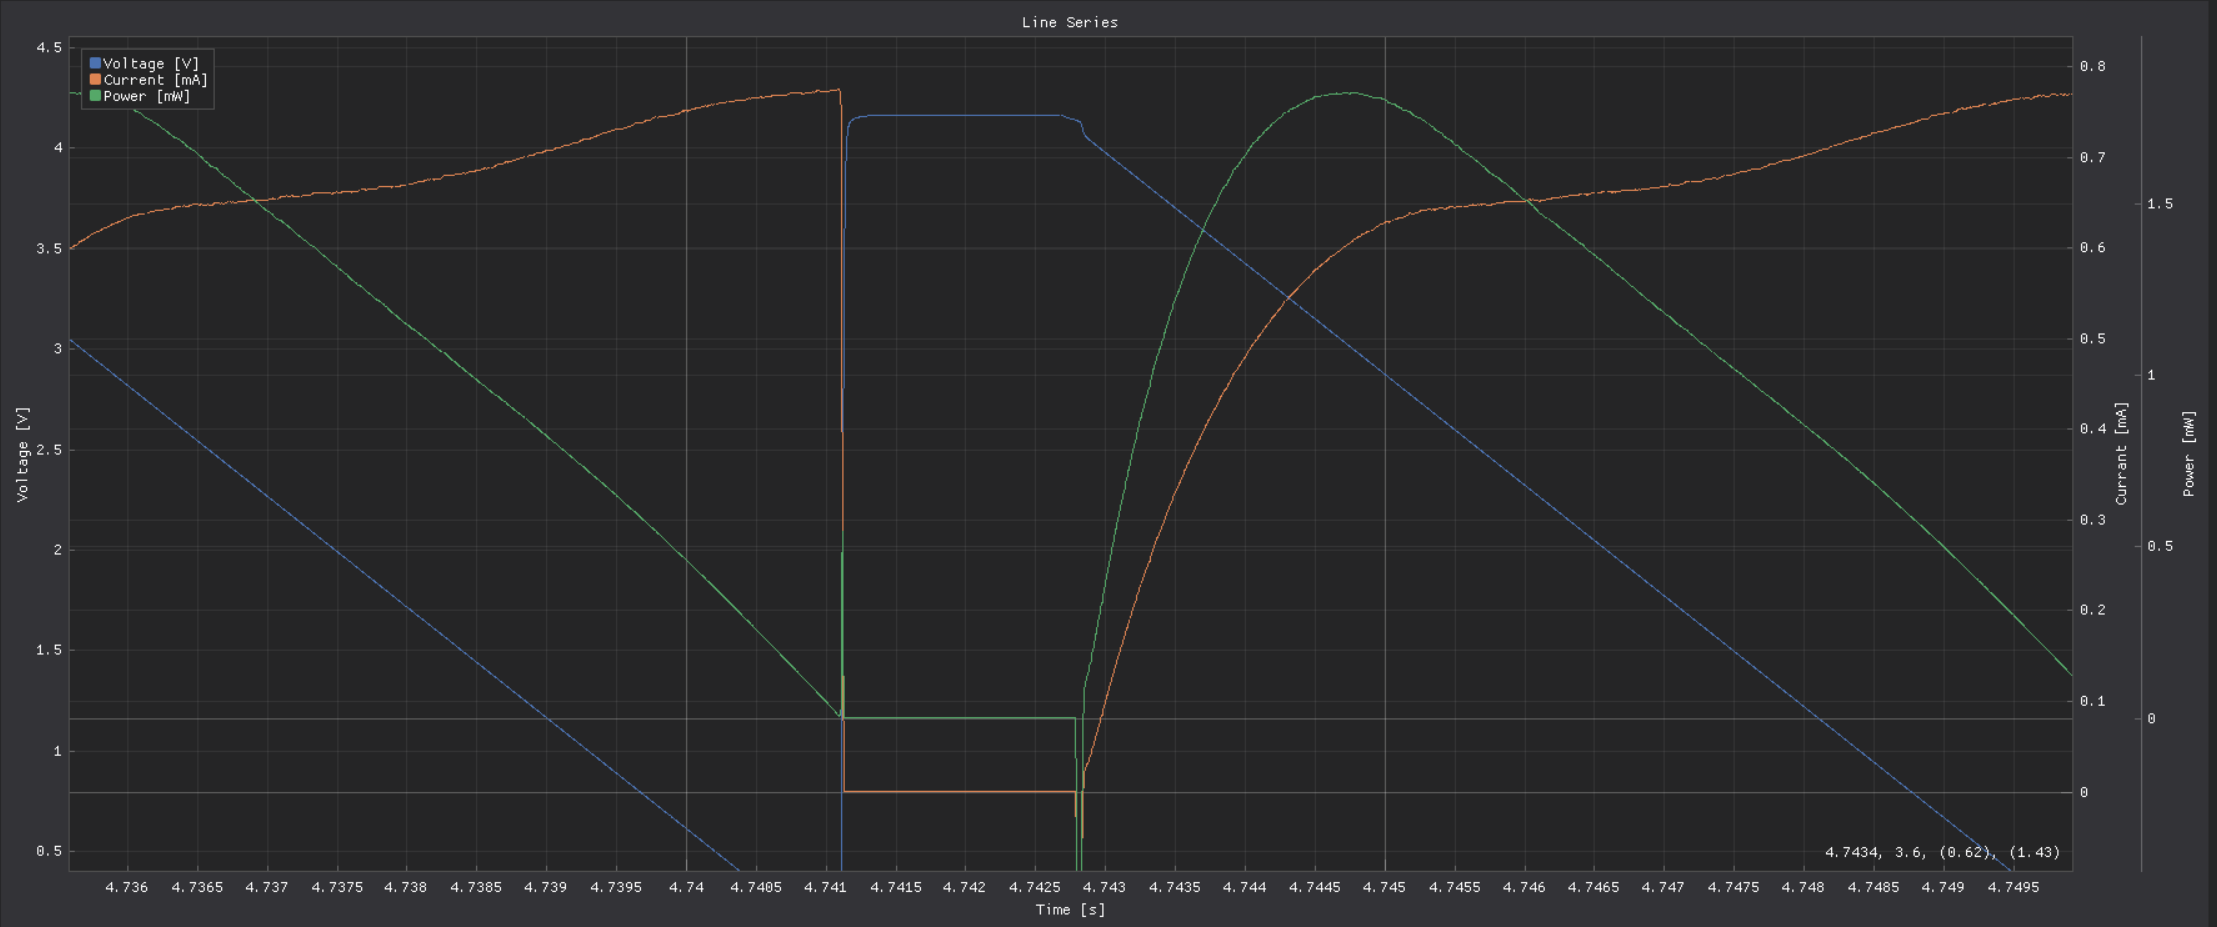
Task: Click the '1.5' tick on the Power axis
Action: [x=2161, y=203]
